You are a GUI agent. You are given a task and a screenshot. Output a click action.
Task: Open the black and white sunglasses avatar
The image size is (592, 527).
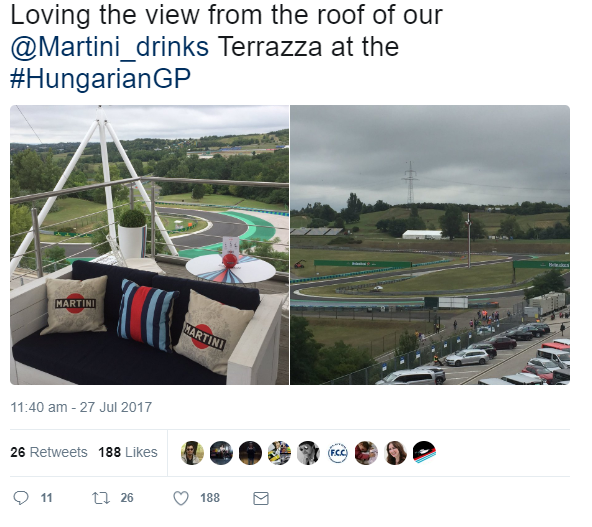point(308,453)
